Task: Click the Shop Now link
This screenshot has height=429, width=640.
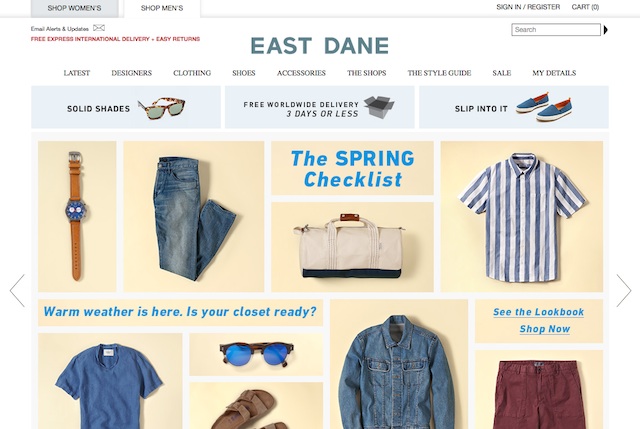Action: tap(545, 329)
